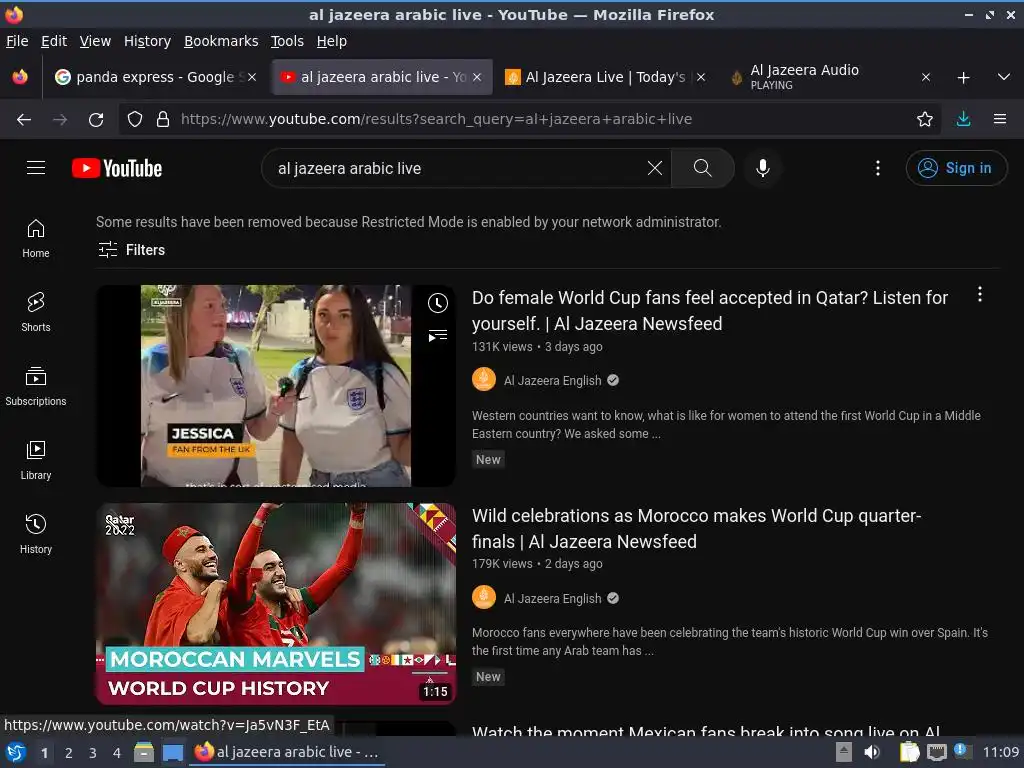The width and height of the screenshot is (1024, 768).
Task: Open the View menu
Action: [95, 41]
